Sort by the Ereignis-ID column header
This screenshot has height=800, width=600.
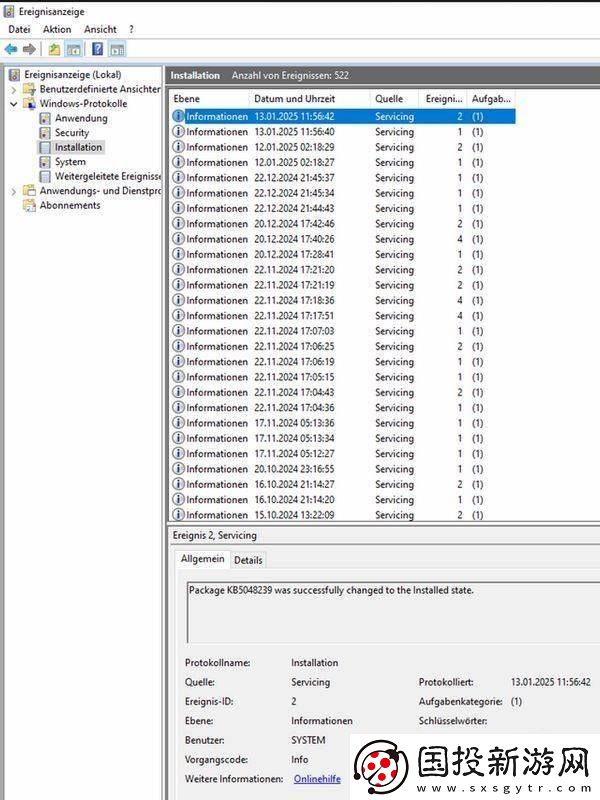443,98
